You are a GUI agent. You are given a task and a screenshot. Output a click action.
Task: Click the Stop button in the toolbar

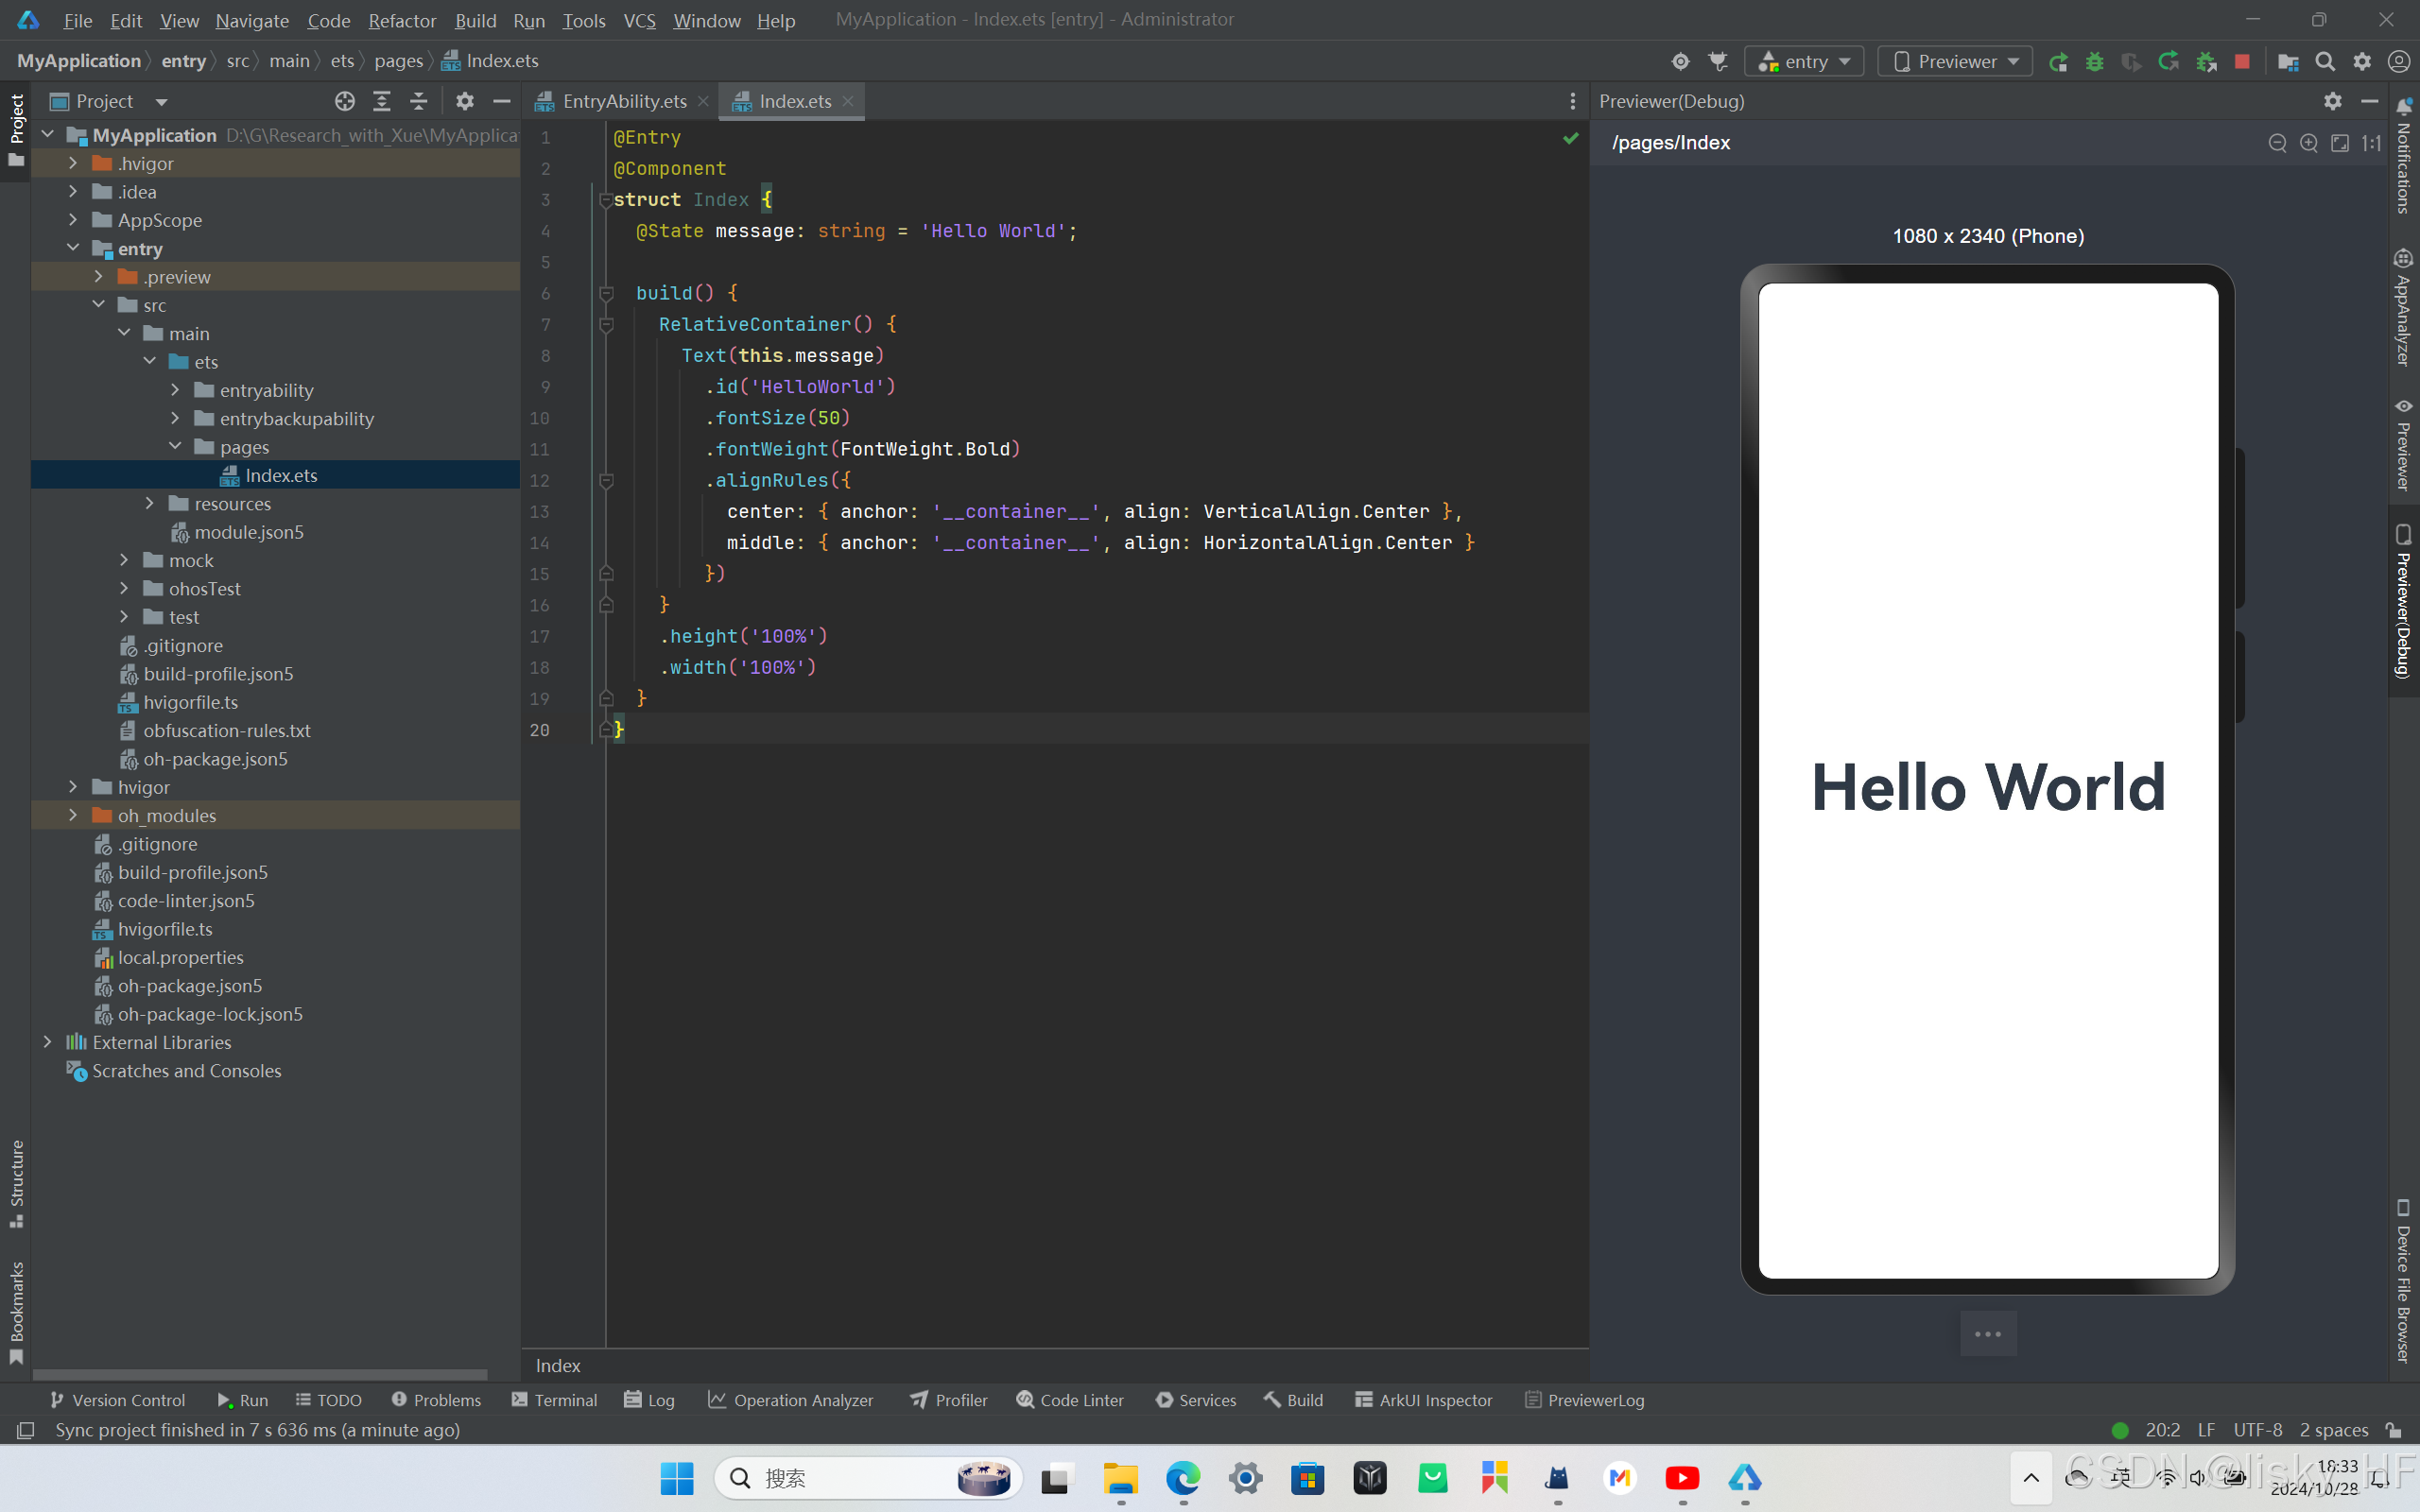2242,61
